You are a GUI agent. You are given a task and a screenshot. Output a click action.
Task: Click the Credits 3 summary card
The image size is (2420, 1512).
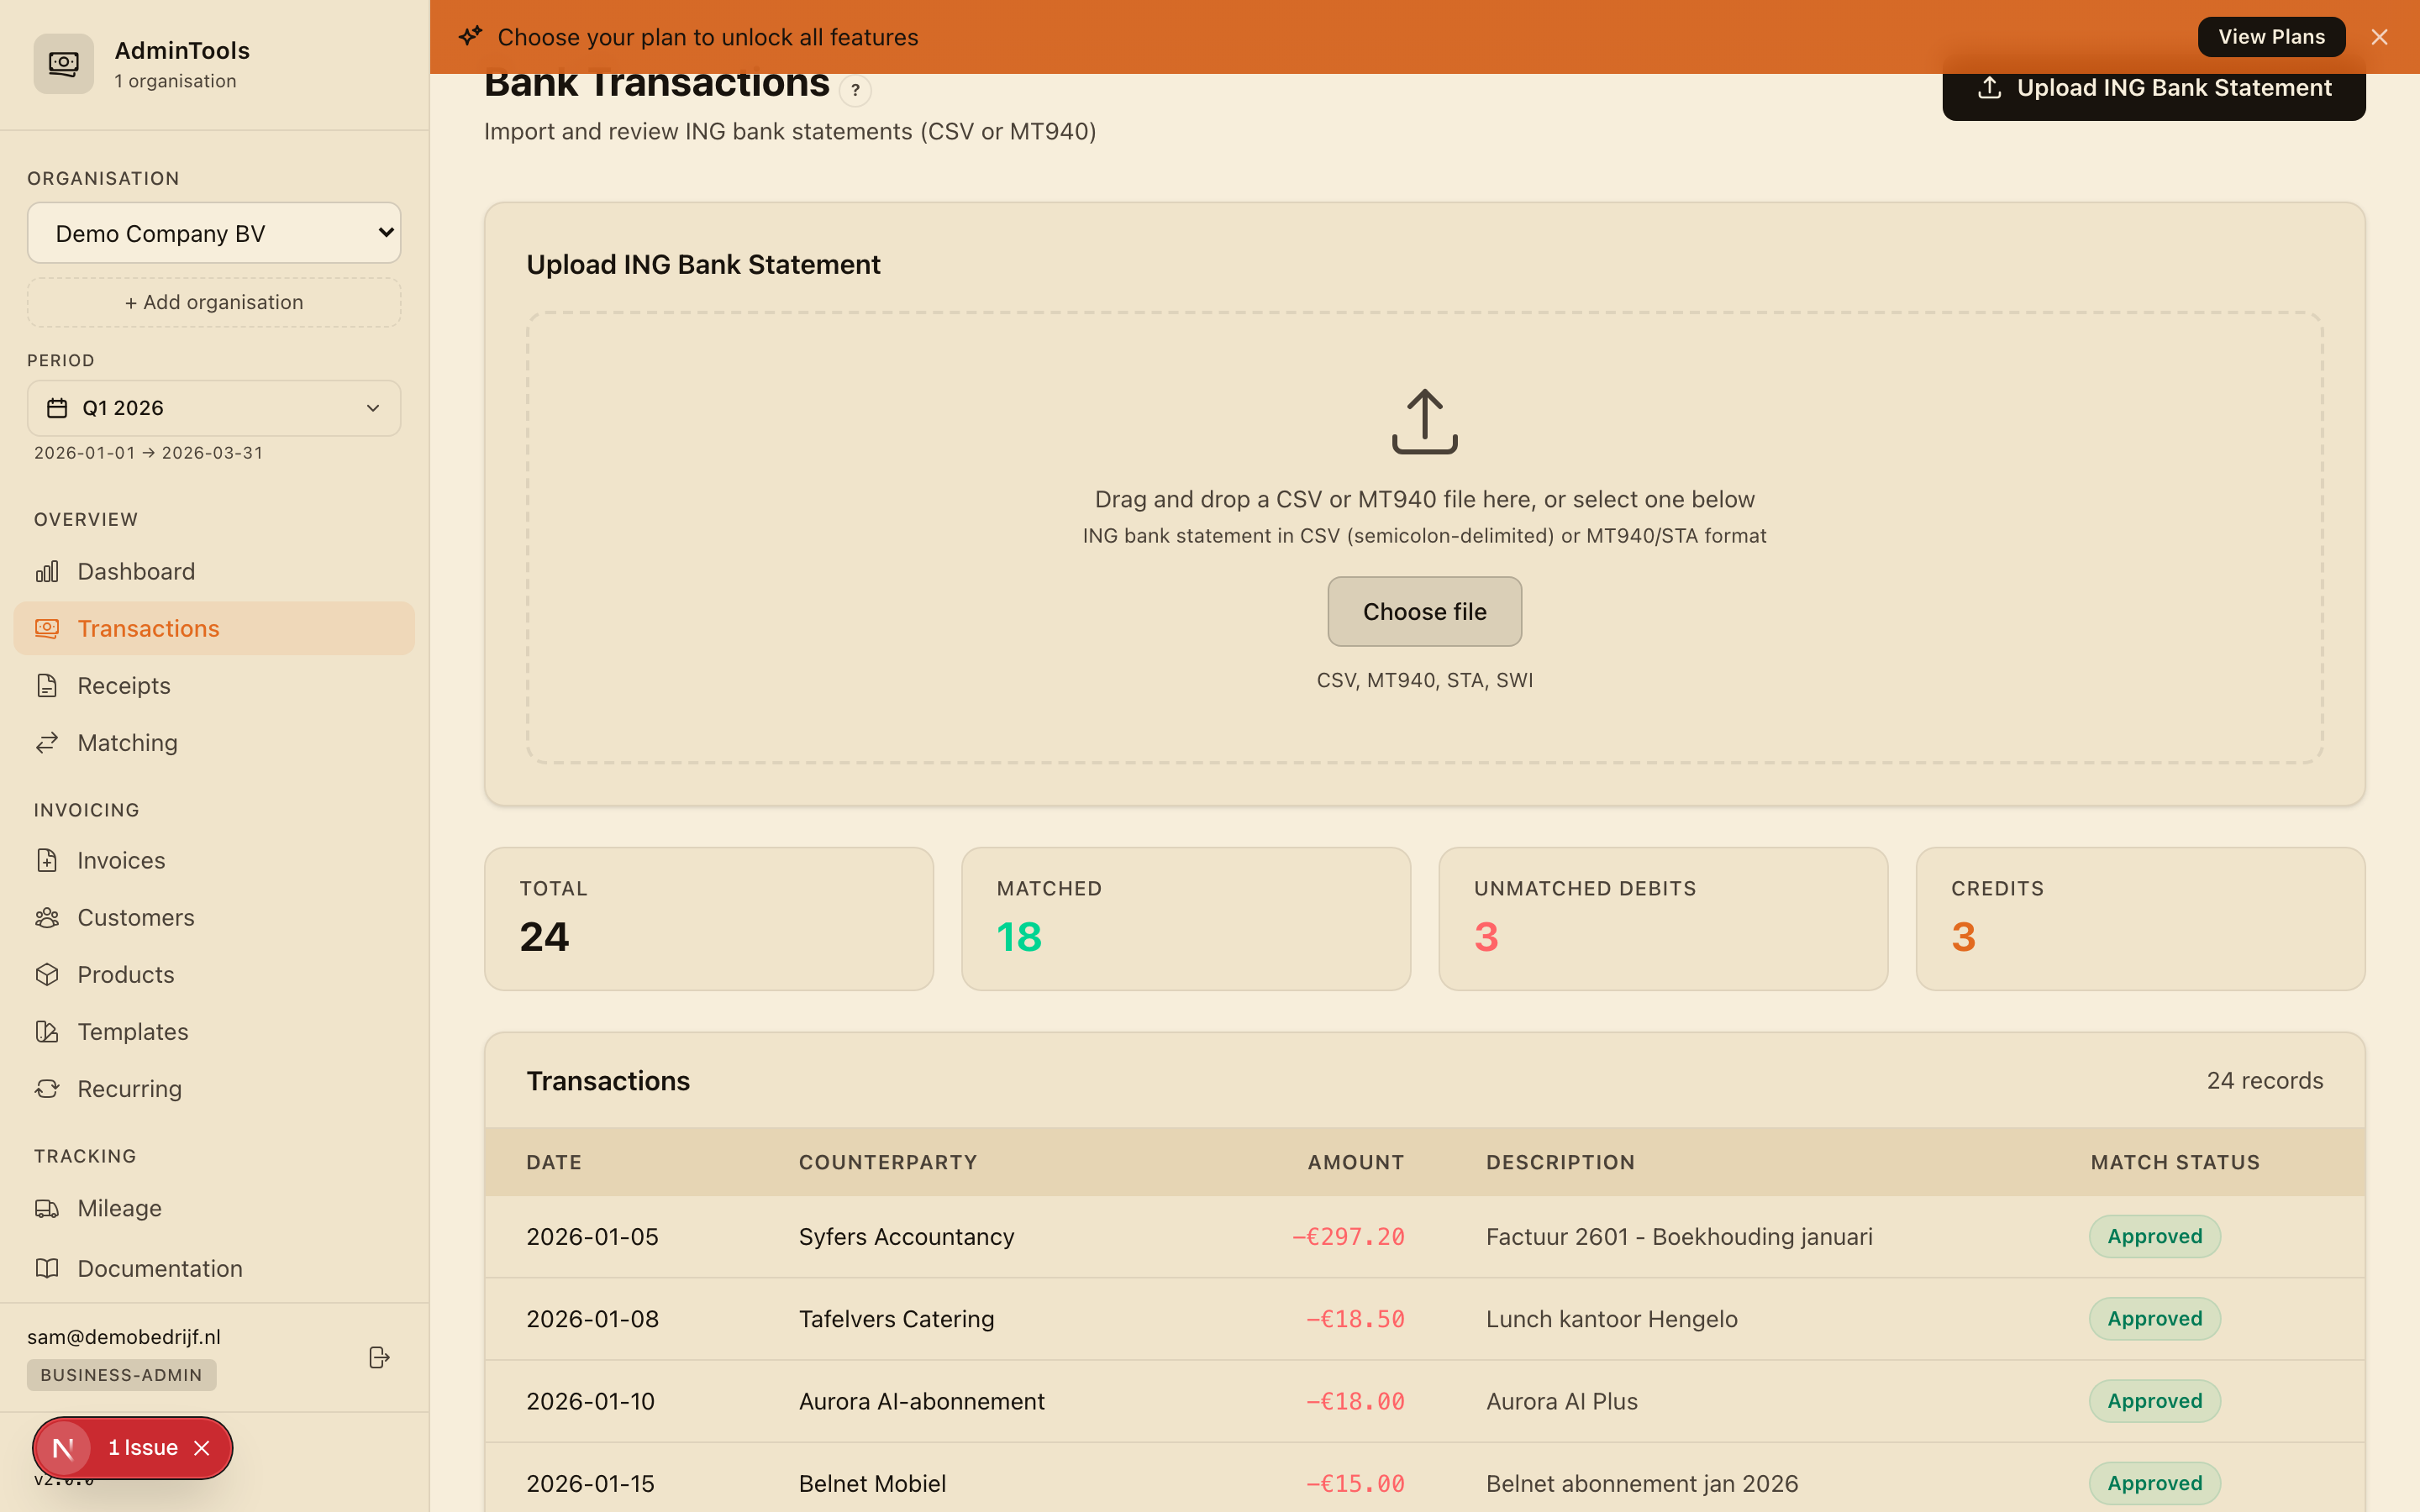2140,918
